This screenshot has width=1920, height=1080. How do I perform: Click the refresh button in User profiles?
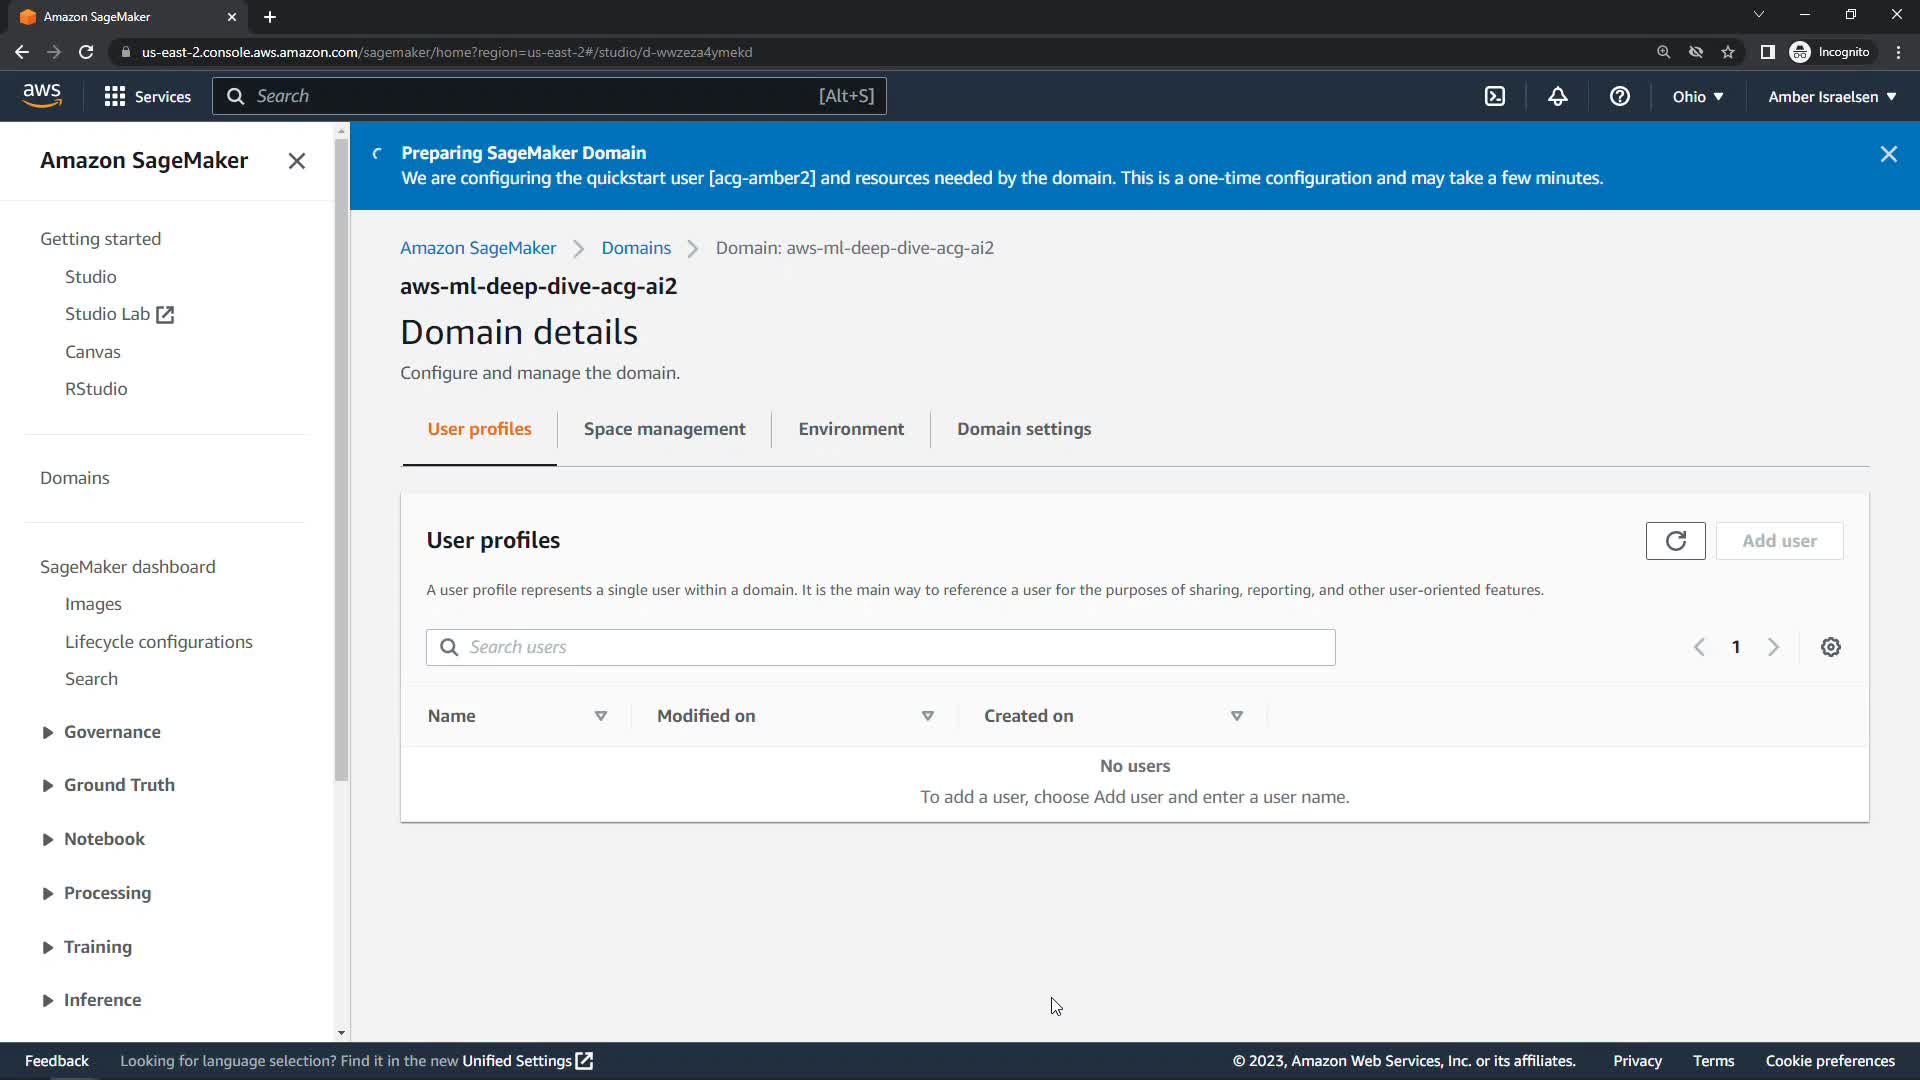(x=1675, y=541)
